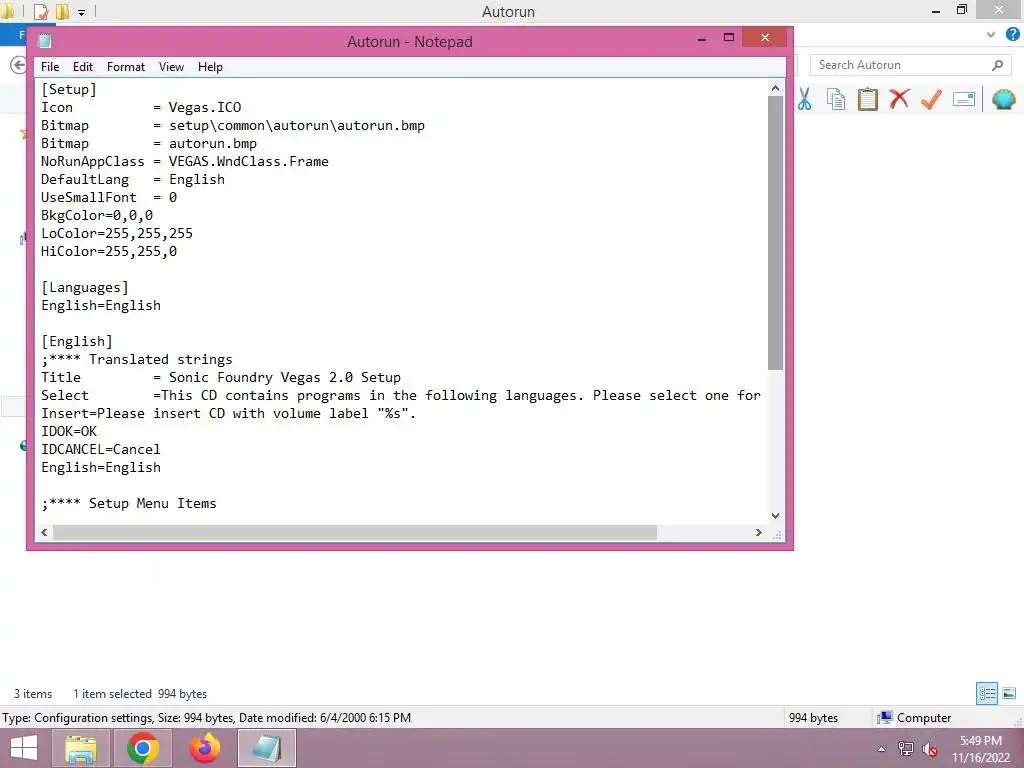The image size is (1024, 768).
Task: Click the ';**** Setup Menu Items' line
Action: point(129,504)
